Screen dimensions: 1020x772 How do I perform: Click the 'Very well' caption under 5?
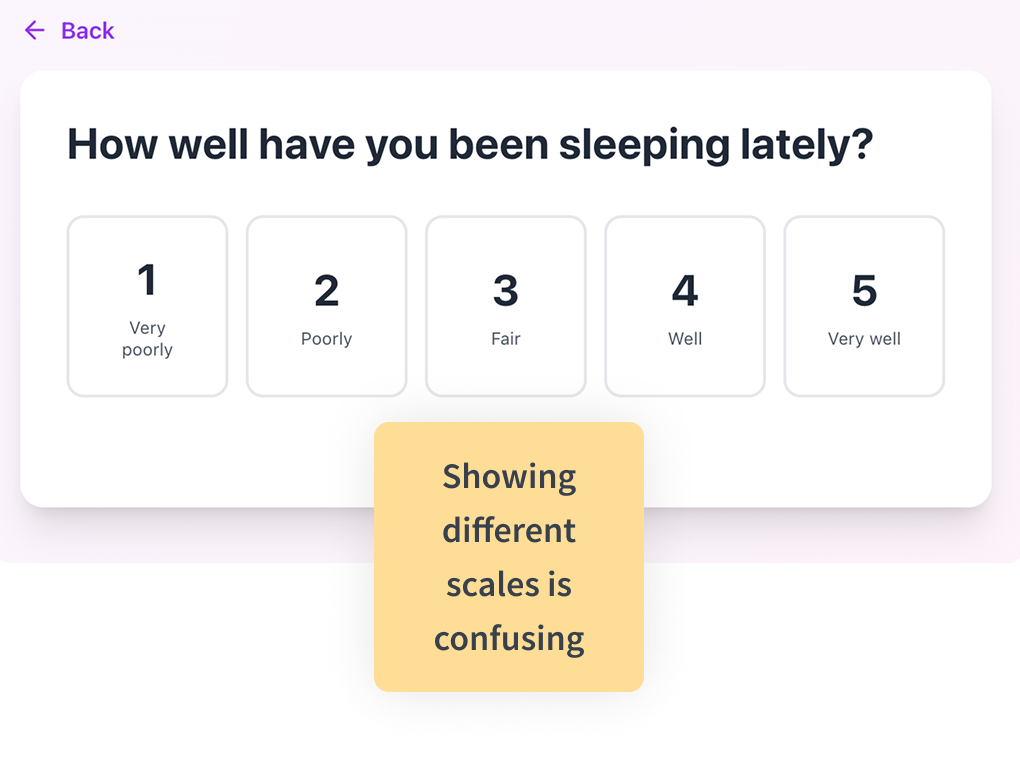[865, 339]
